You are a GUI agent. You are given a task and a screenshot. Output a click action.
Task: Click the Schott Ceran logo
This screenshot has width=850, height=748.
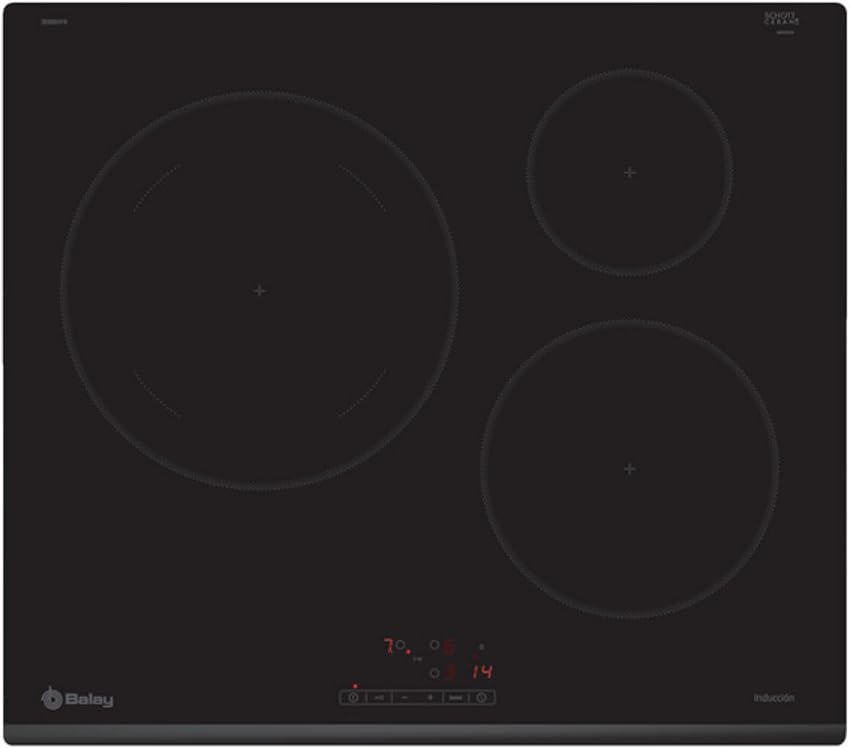(782, 20)
